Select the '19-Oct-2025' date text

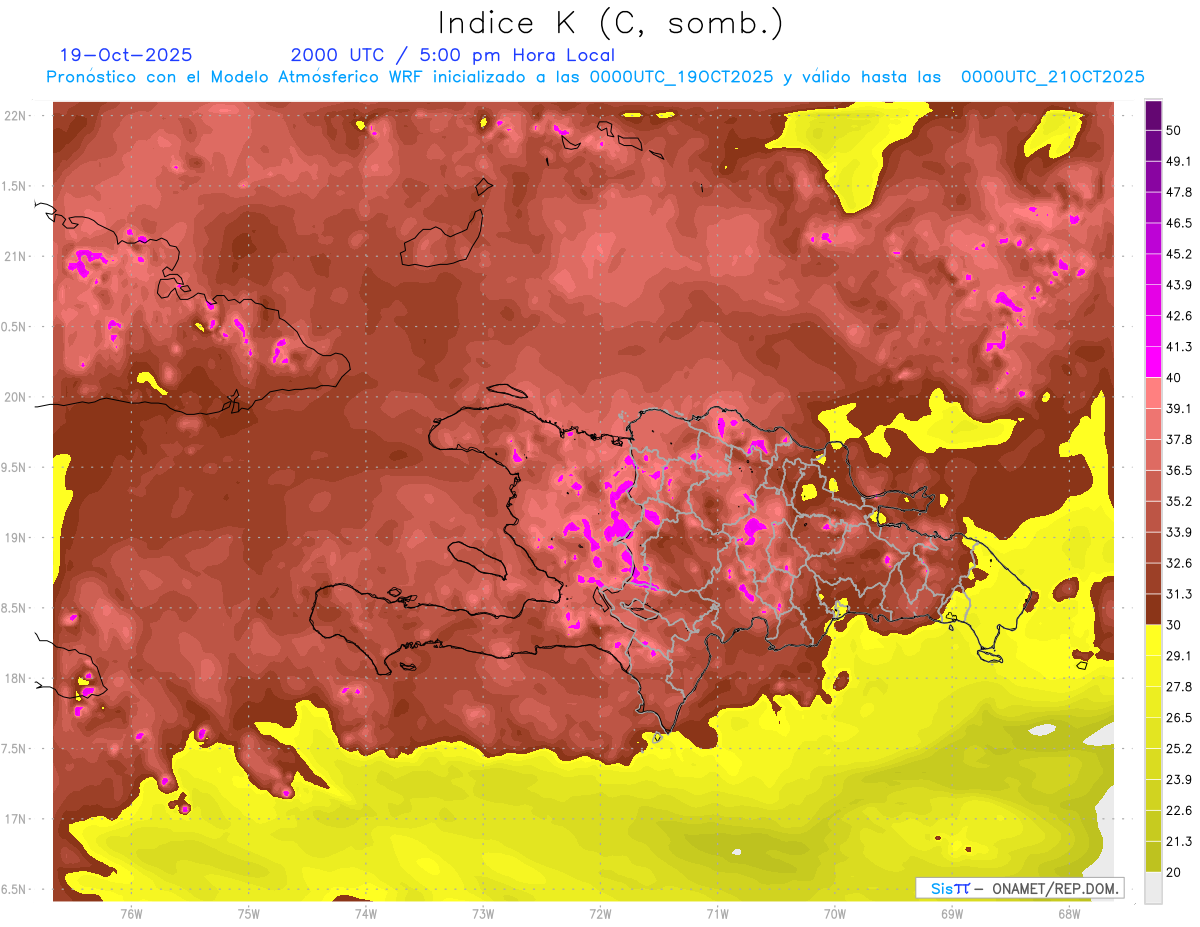[126, 55]
